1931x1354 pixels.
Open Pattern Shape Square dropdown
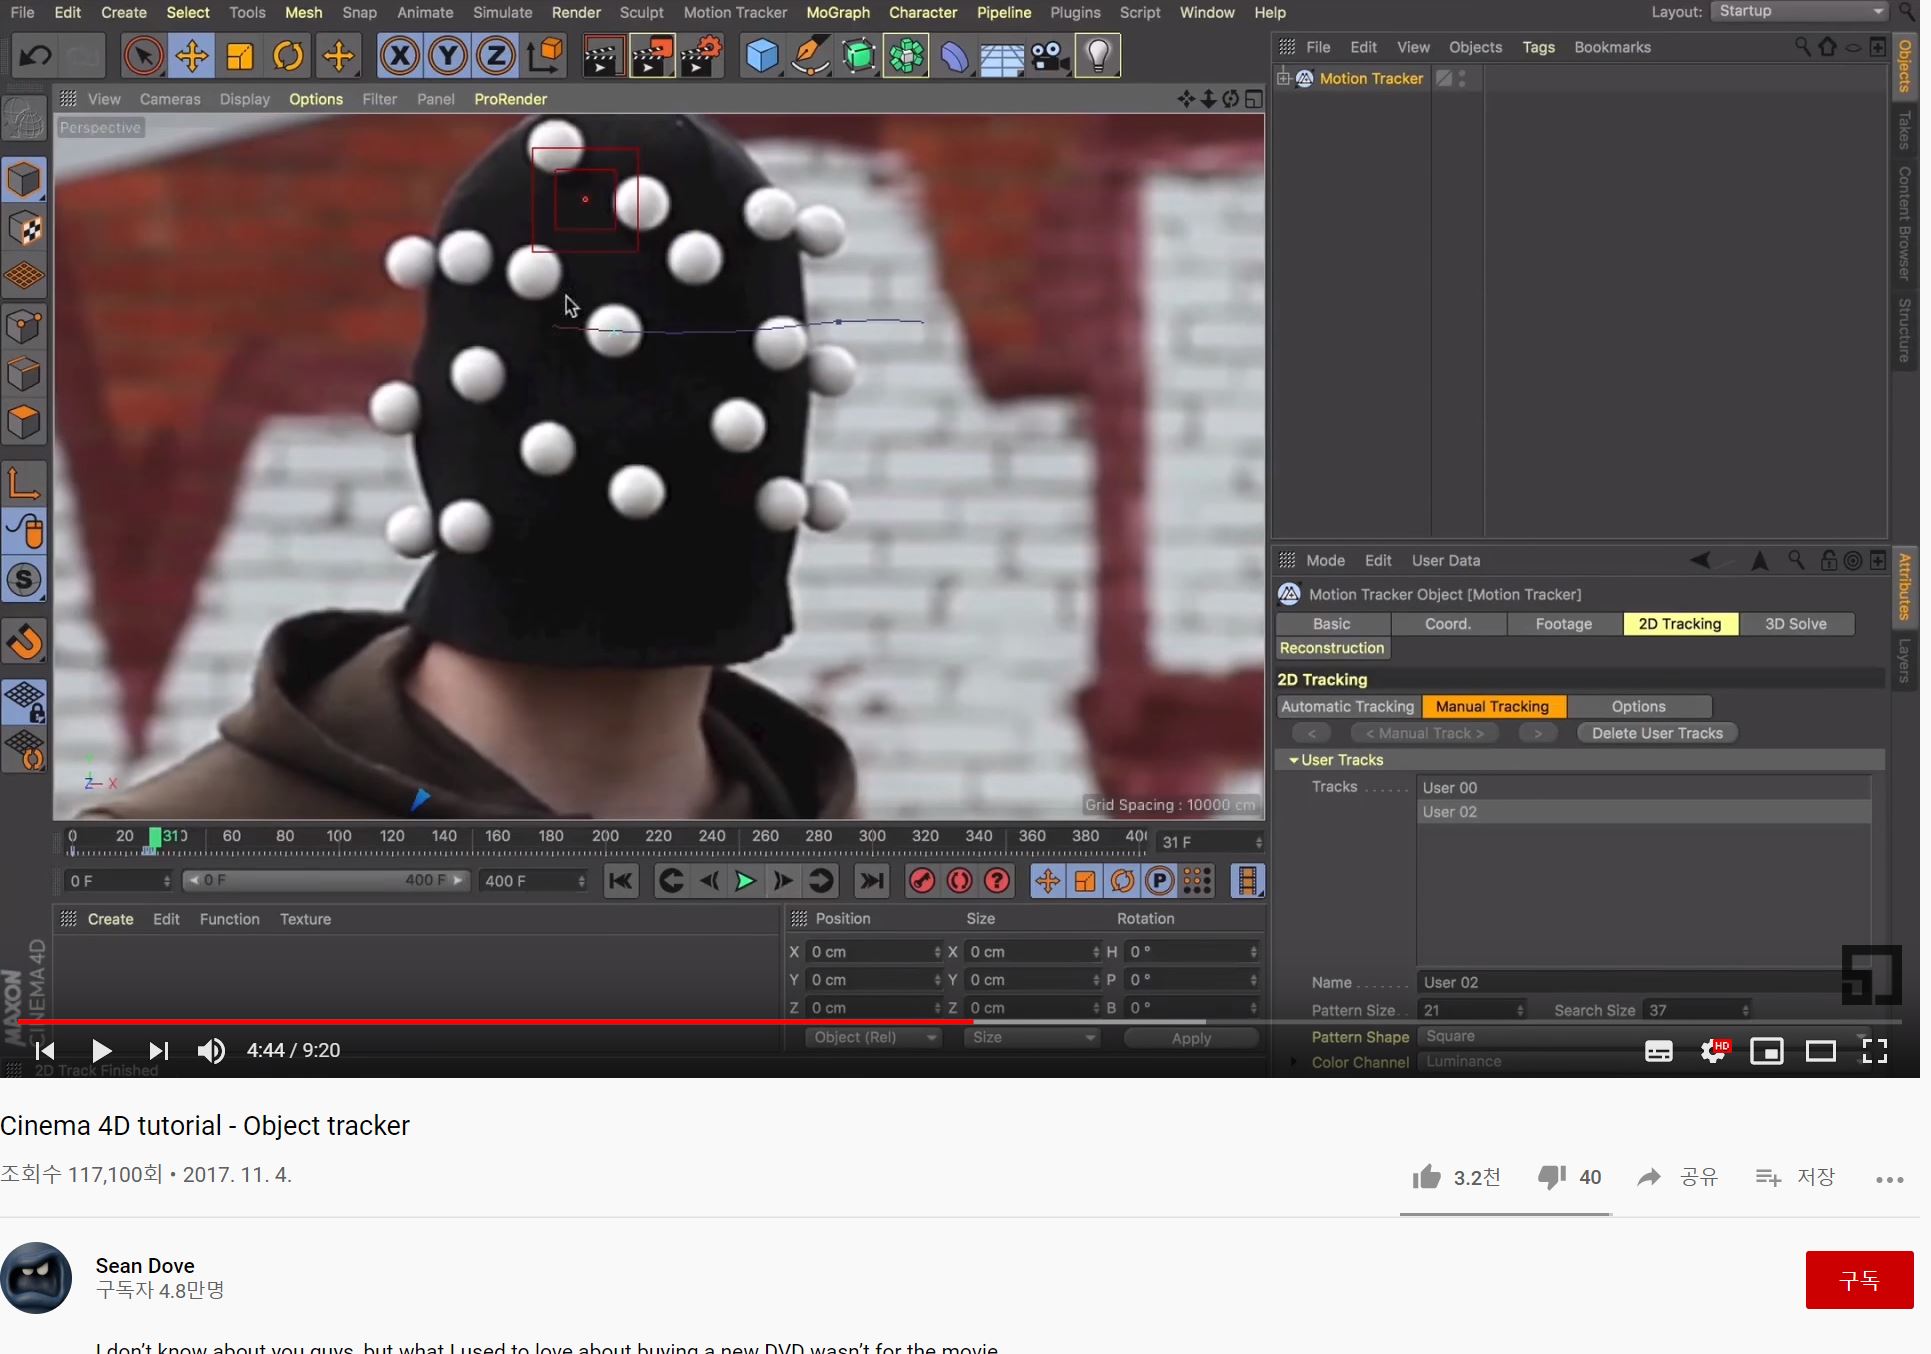point(1645,1037)
